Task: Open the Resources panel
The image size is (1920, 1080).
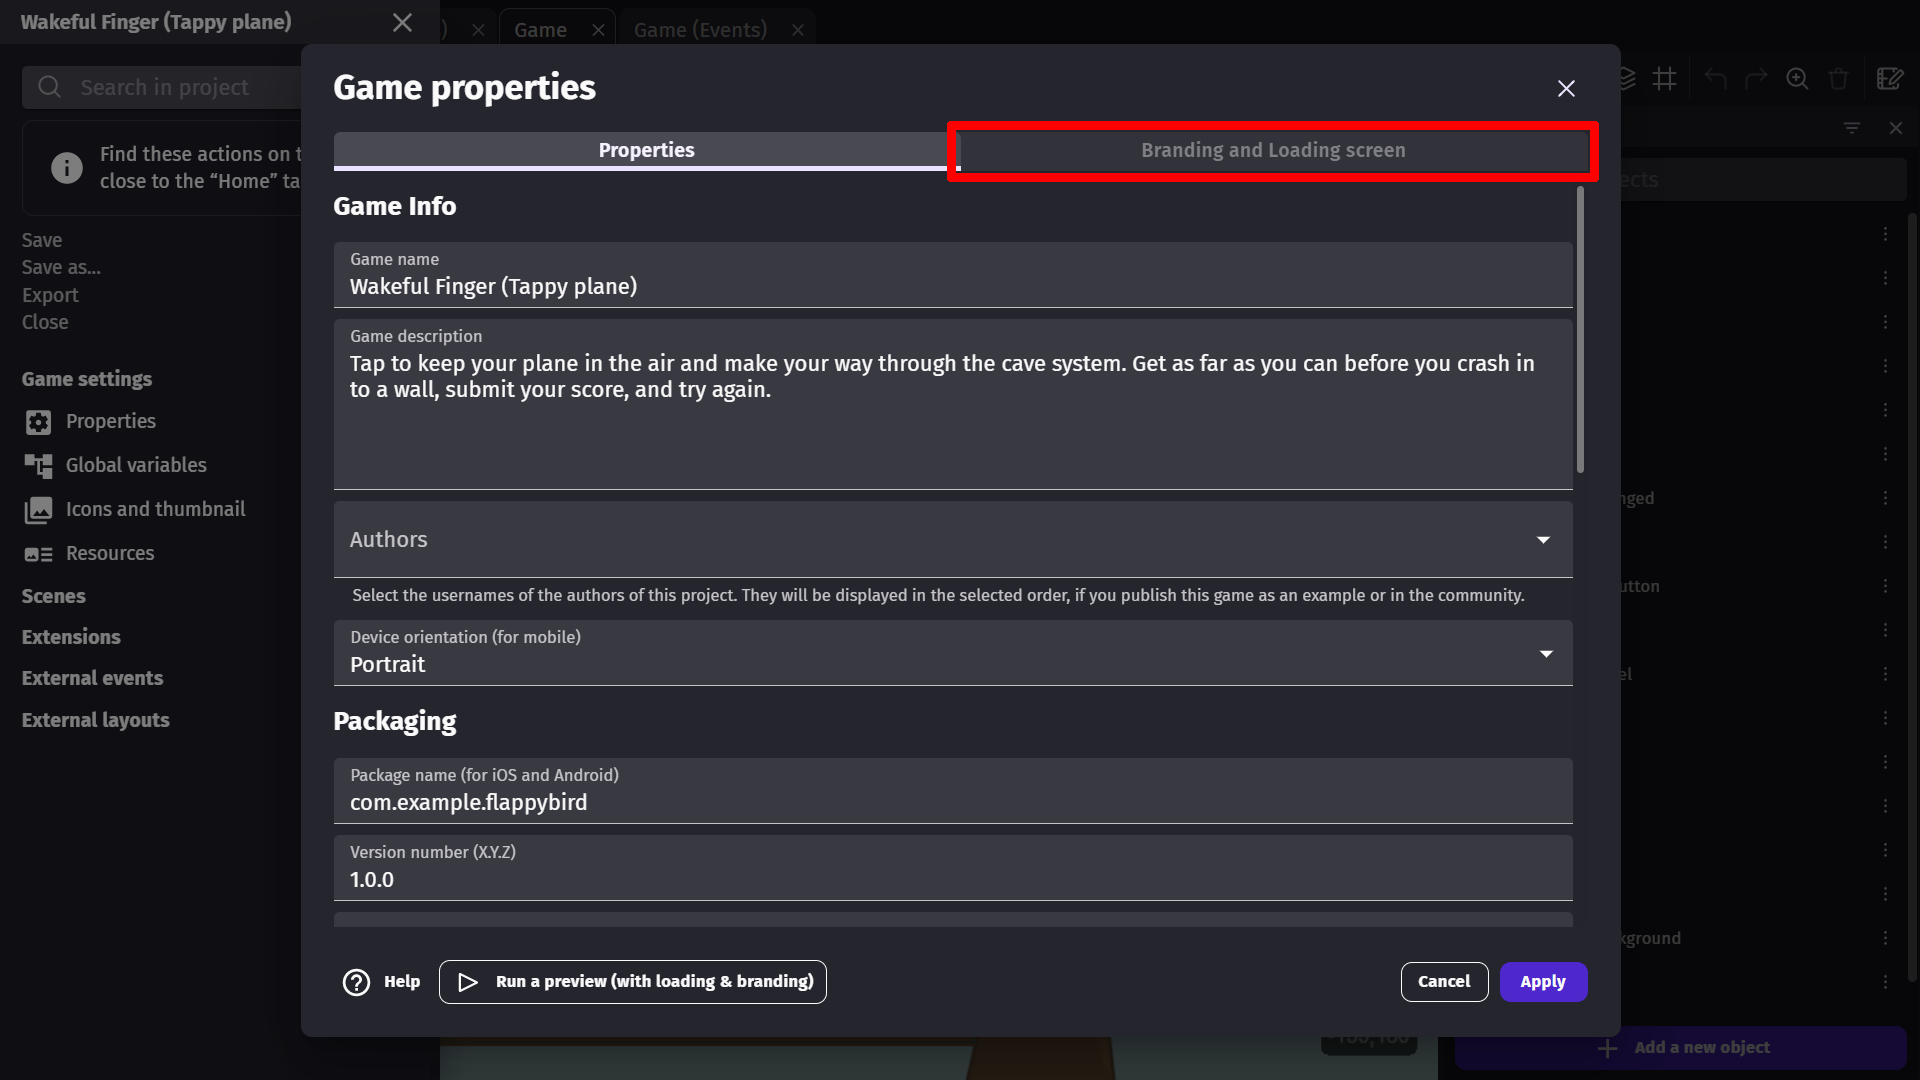Action: [x=109, y=553]
